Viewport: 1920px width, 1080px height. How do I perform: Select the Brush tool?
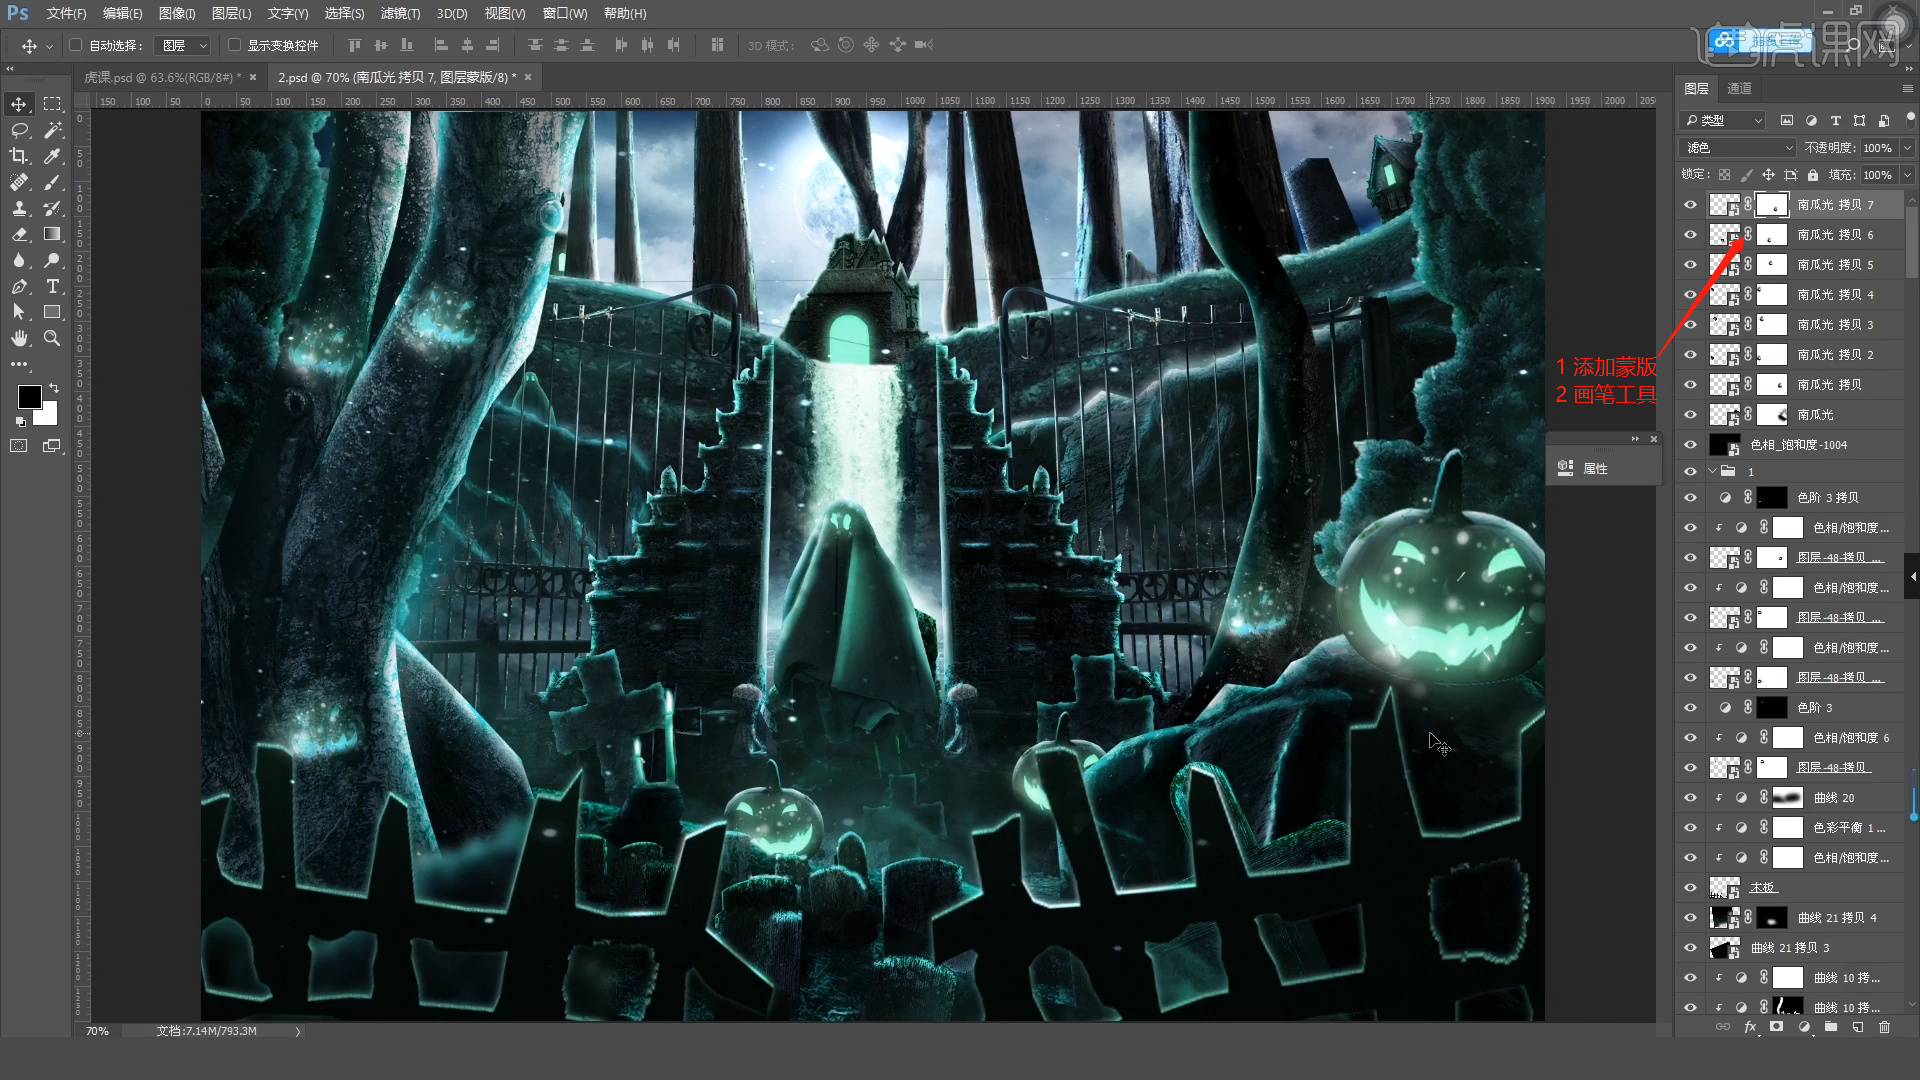tap(53, 182)
